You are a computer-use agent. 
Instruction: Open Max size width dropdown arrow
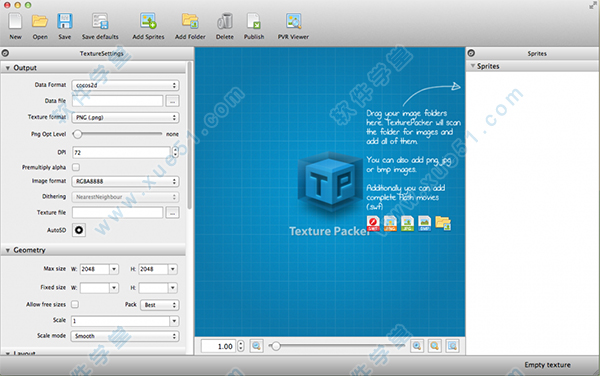114,269
